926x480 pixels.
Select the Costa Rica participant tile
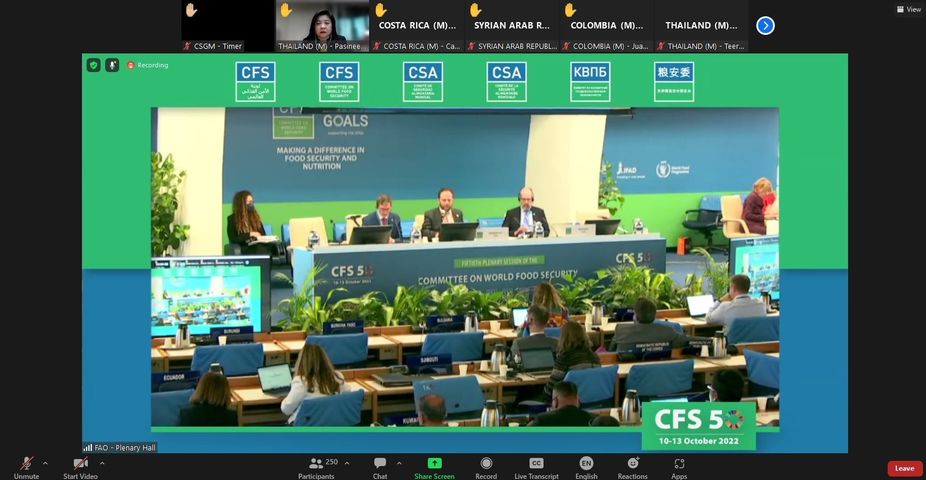pos(417,26)
